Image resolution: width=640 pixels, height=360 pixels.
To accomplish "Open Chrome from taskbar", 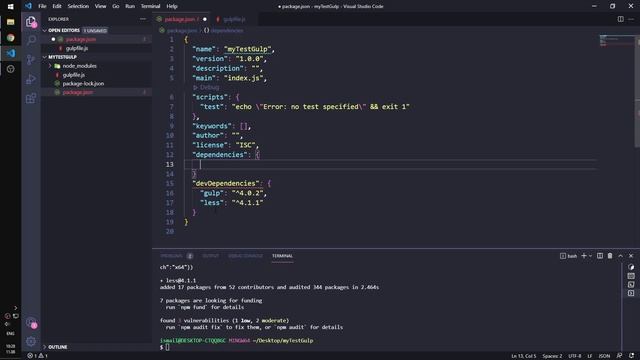I will pos(11,38).
